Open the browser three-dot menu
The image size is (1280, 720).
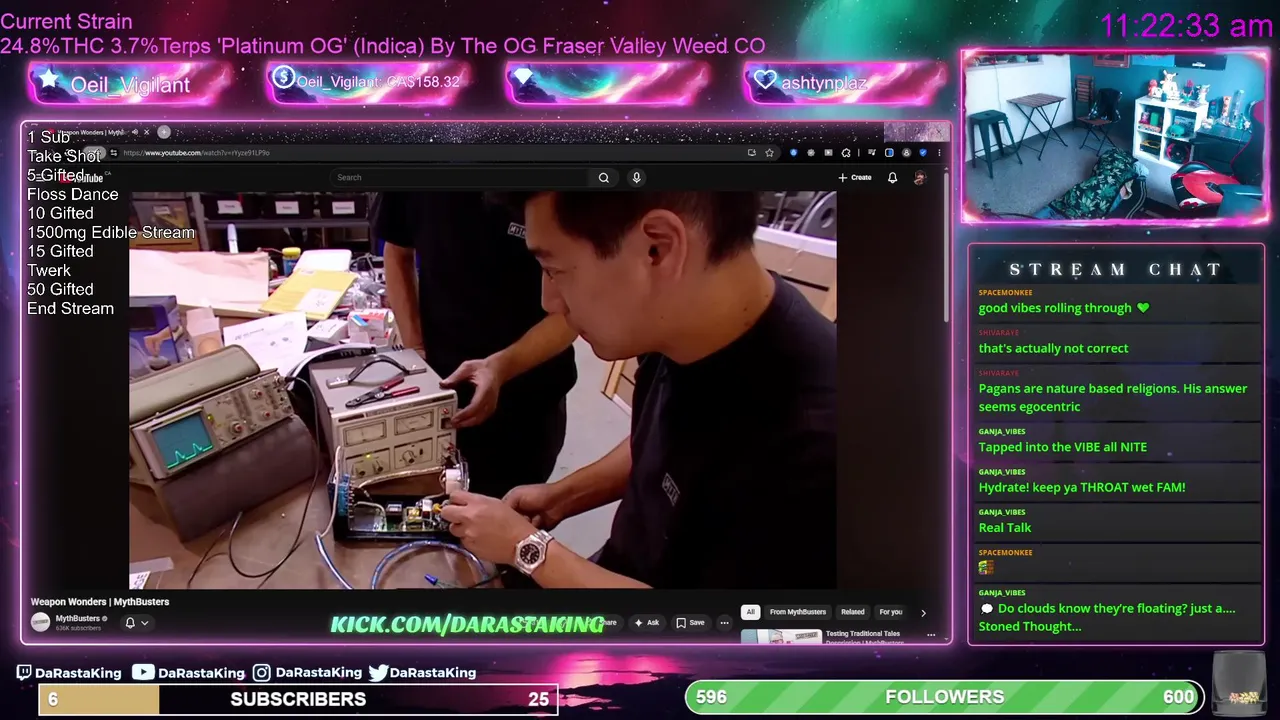(939, 153)
